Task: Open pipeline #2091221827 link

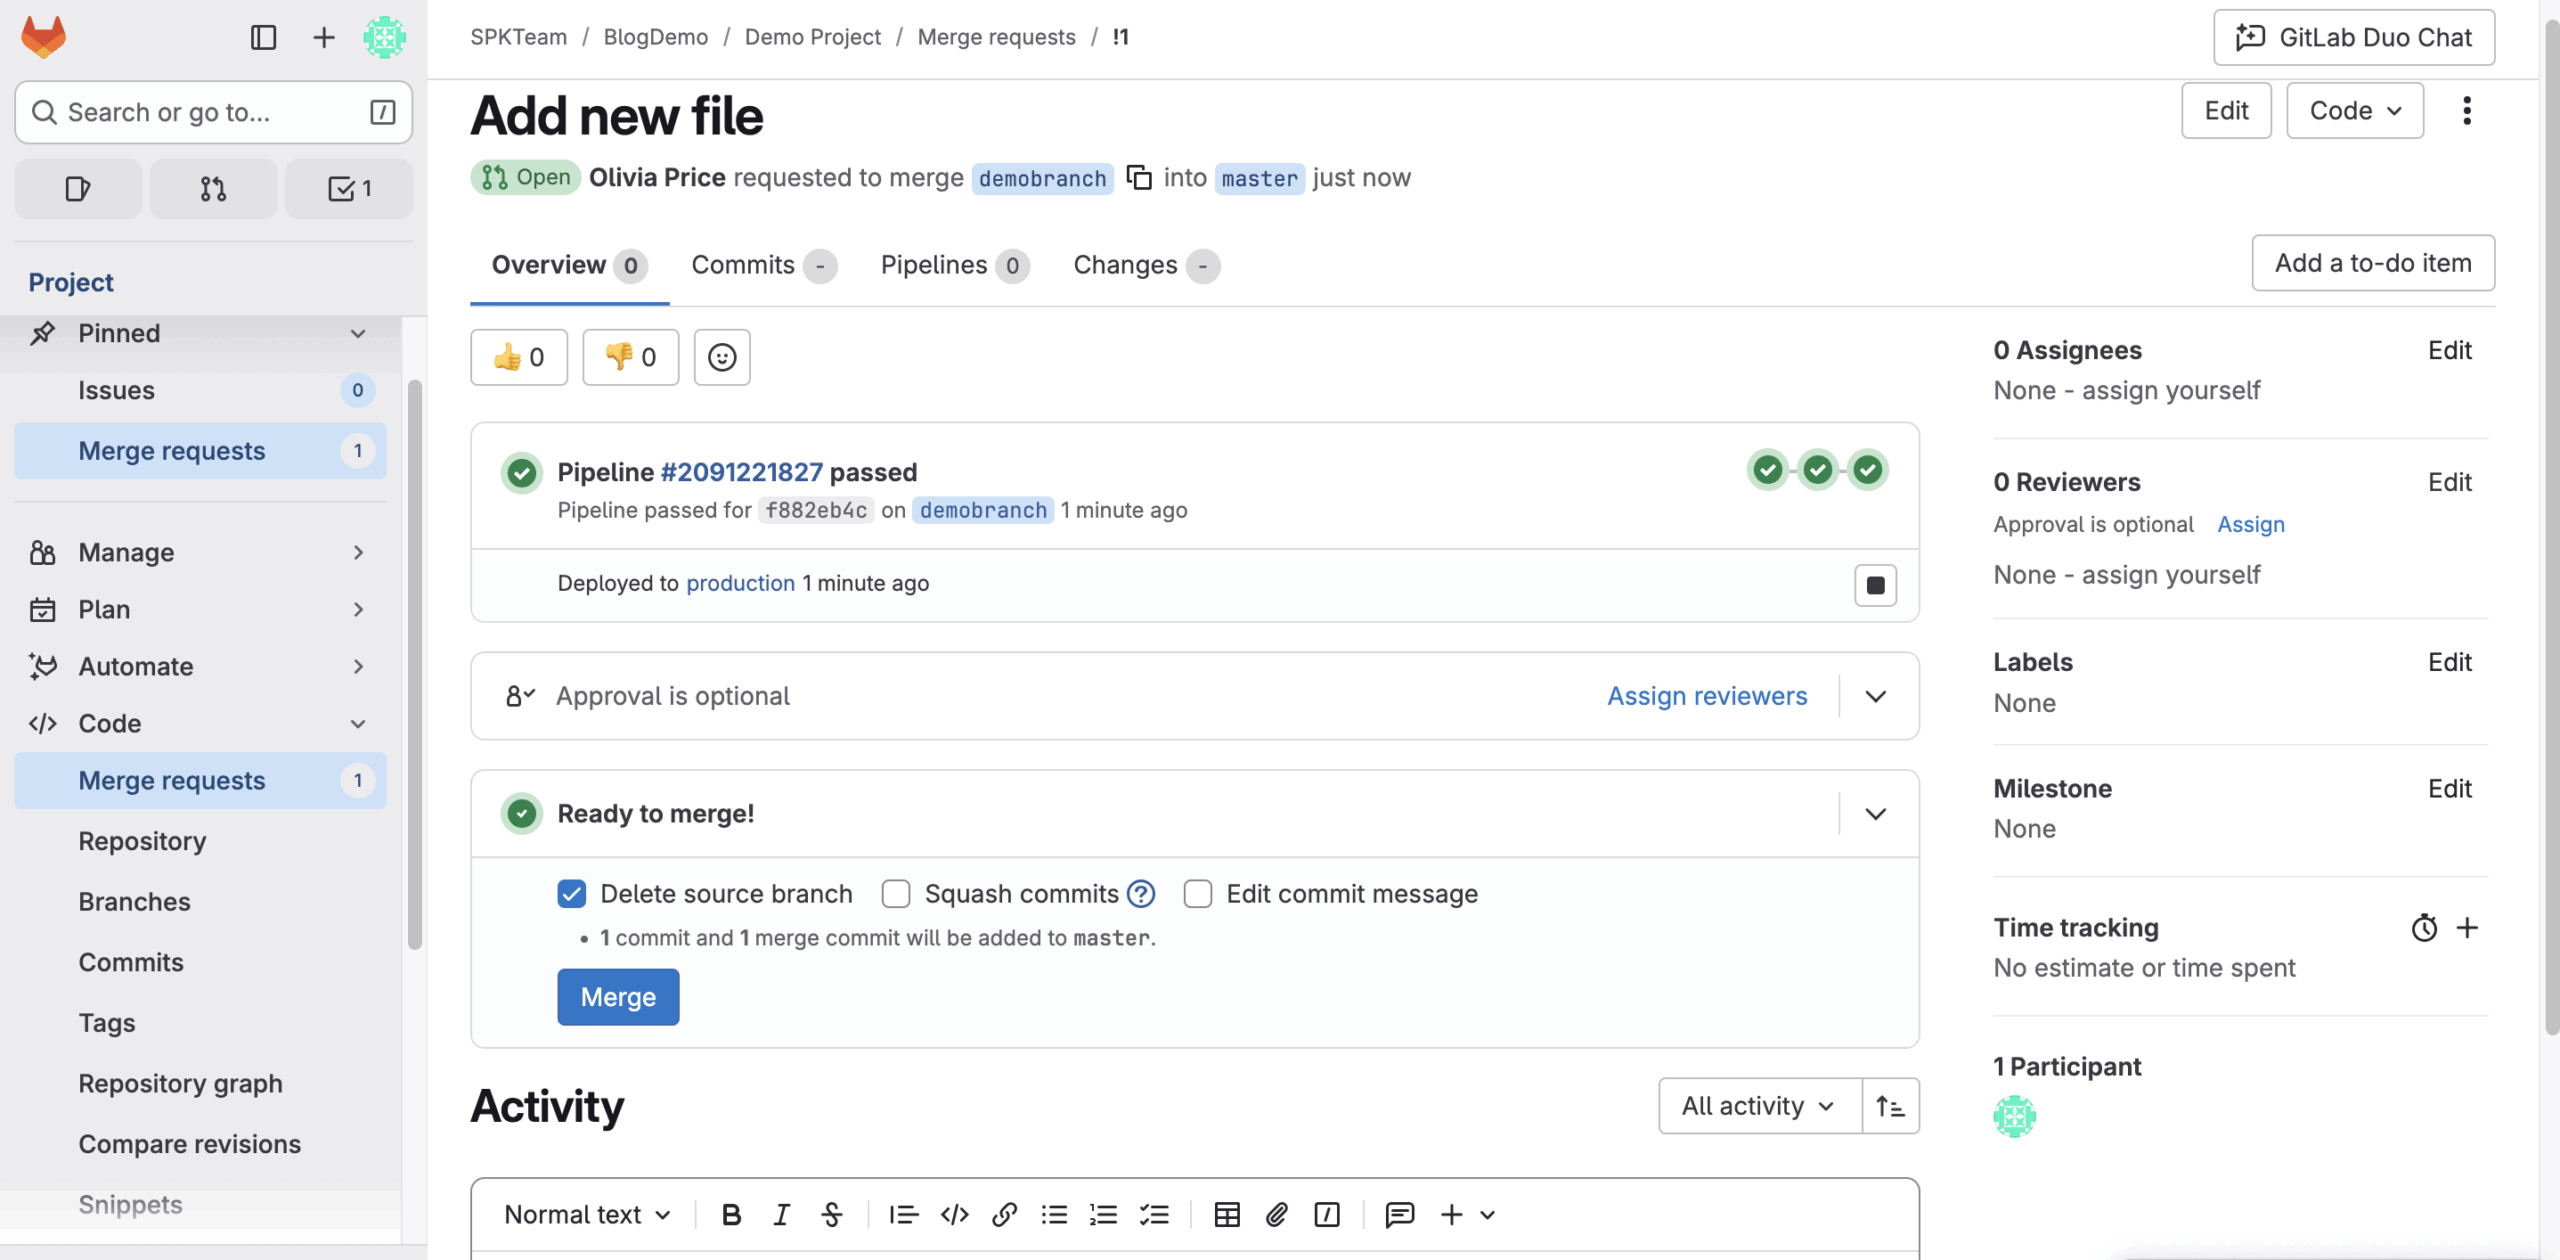Action: 741,472
